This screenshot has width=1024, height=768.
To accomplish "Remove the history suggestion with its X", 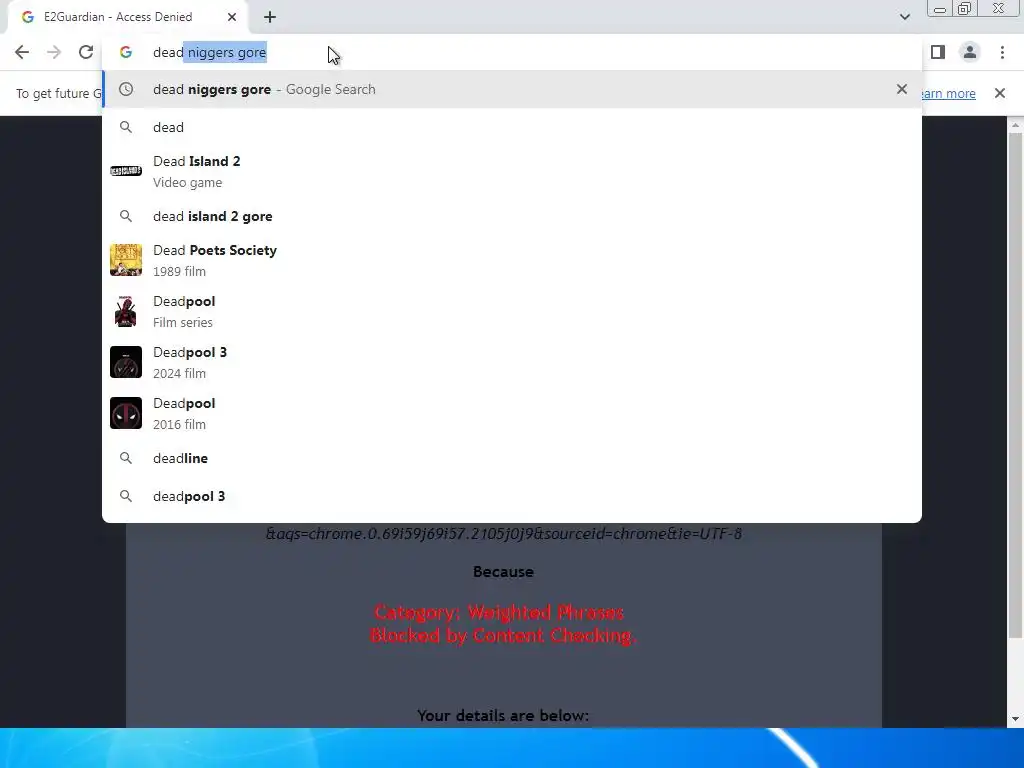I will click(902, 89).
